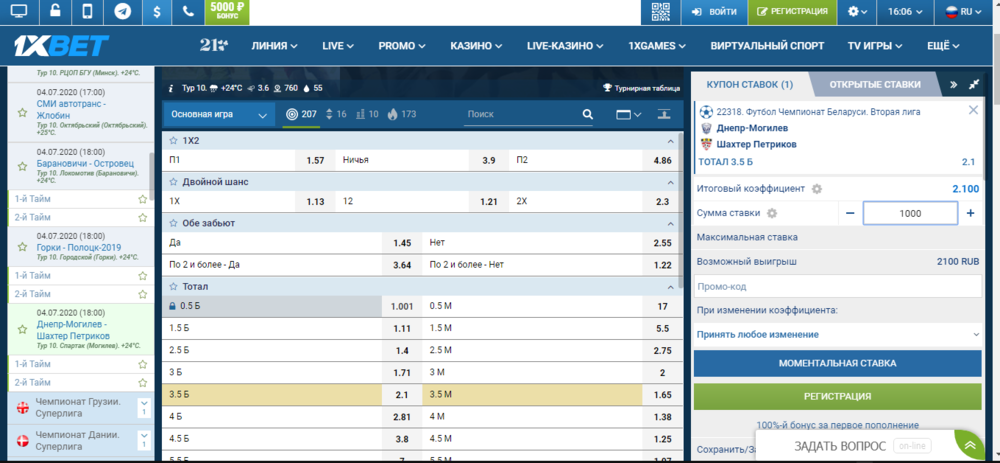Viewport: 1000px width, 463px height.
Task: Increase stake with plus button
Action: [x=971, y=213]
